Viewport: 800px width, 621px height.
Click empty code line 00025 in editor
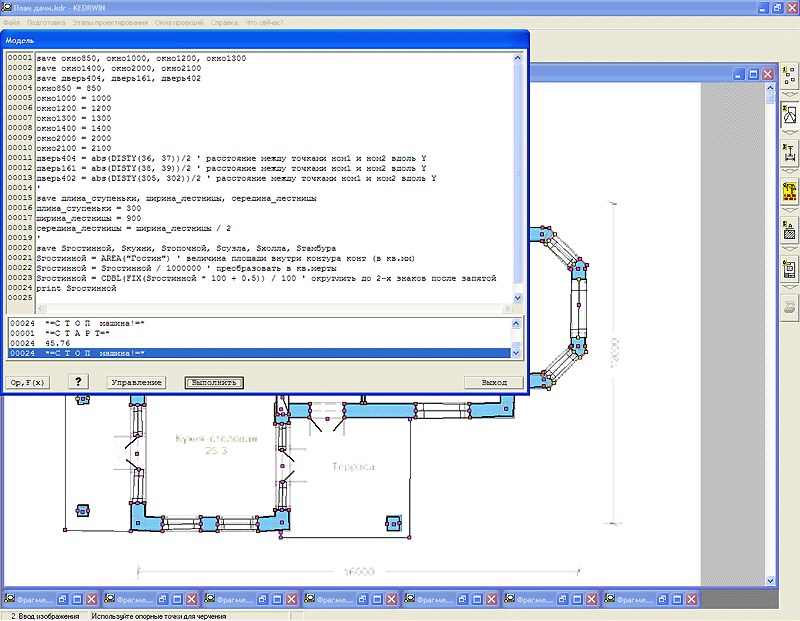273,298
